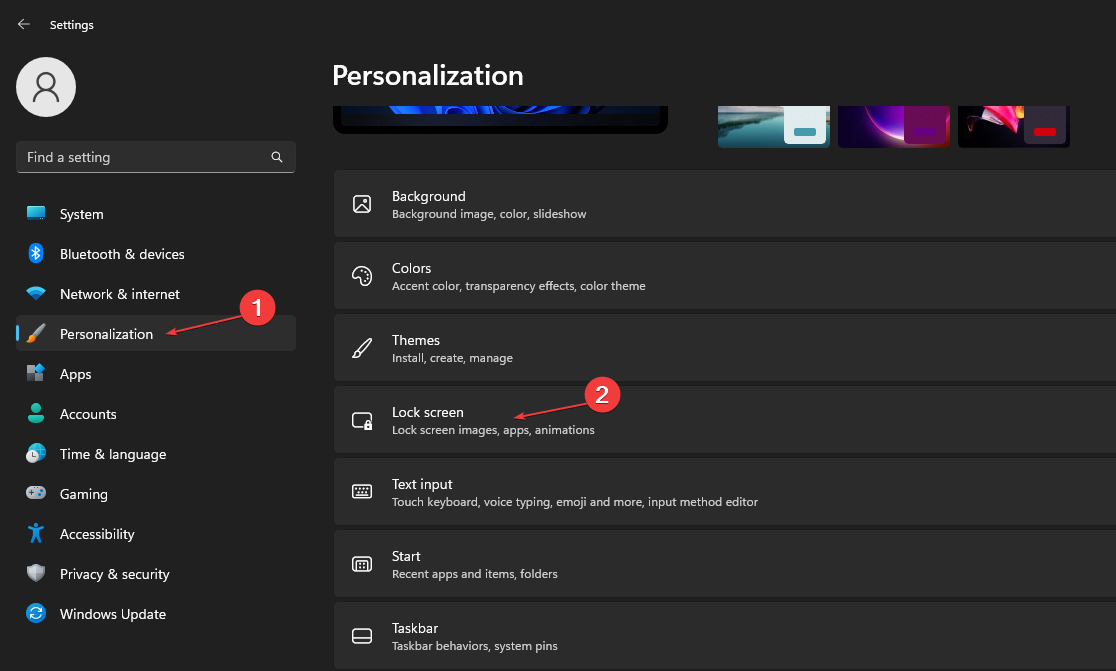Click the Find a setting search field
The width and height of the screenshot is (1116, 671).
coord(140,157)
